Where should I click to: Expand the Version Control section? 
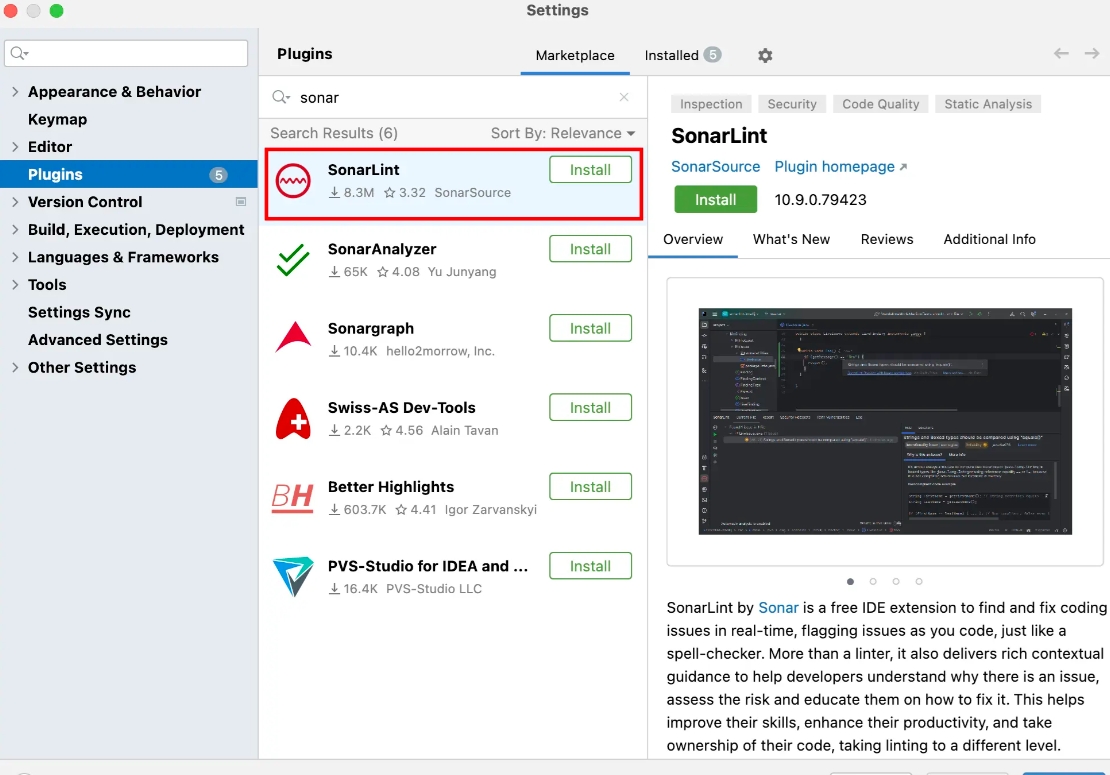point(15,202)
